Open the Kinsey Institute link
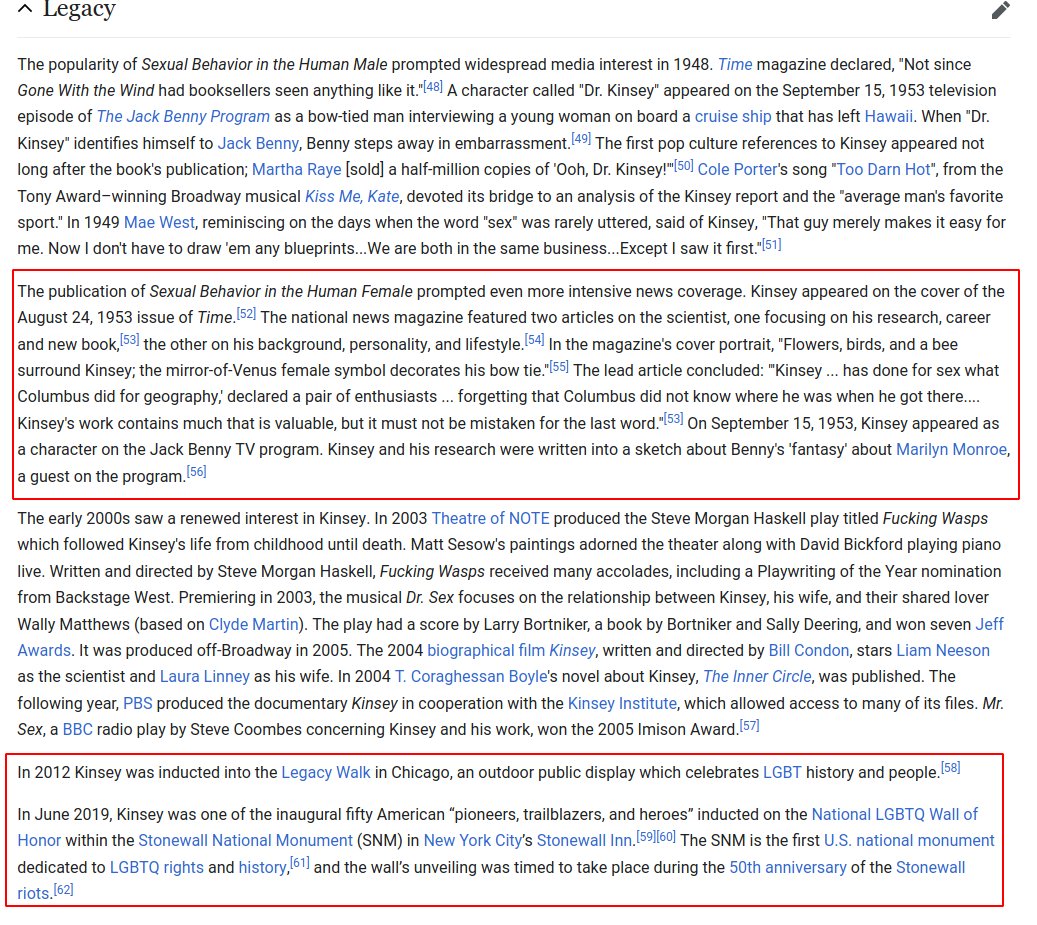 (622, 704)
